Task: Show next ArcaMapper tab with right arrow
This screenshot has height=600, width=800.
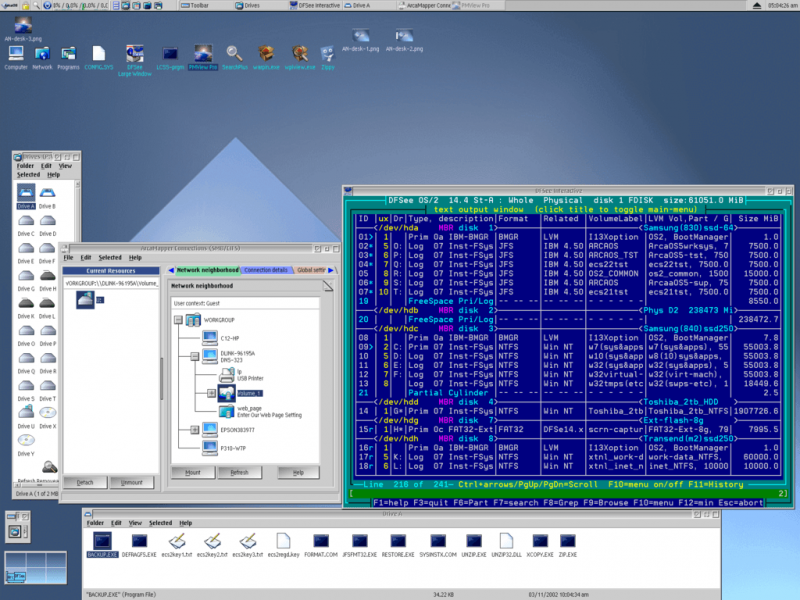Action: click(331, 270)
